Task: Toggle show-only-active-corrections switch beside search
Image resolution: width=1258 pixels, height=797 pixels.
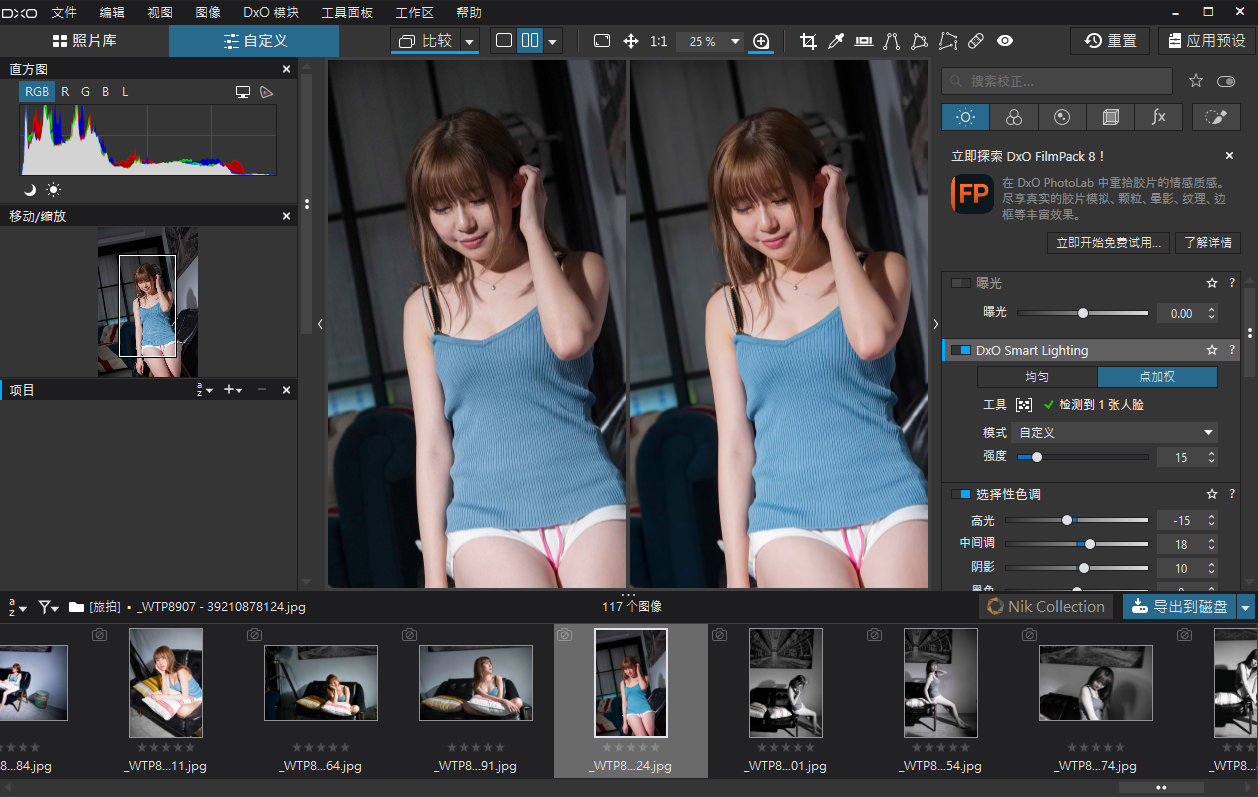Action: tap(1226, 81)
